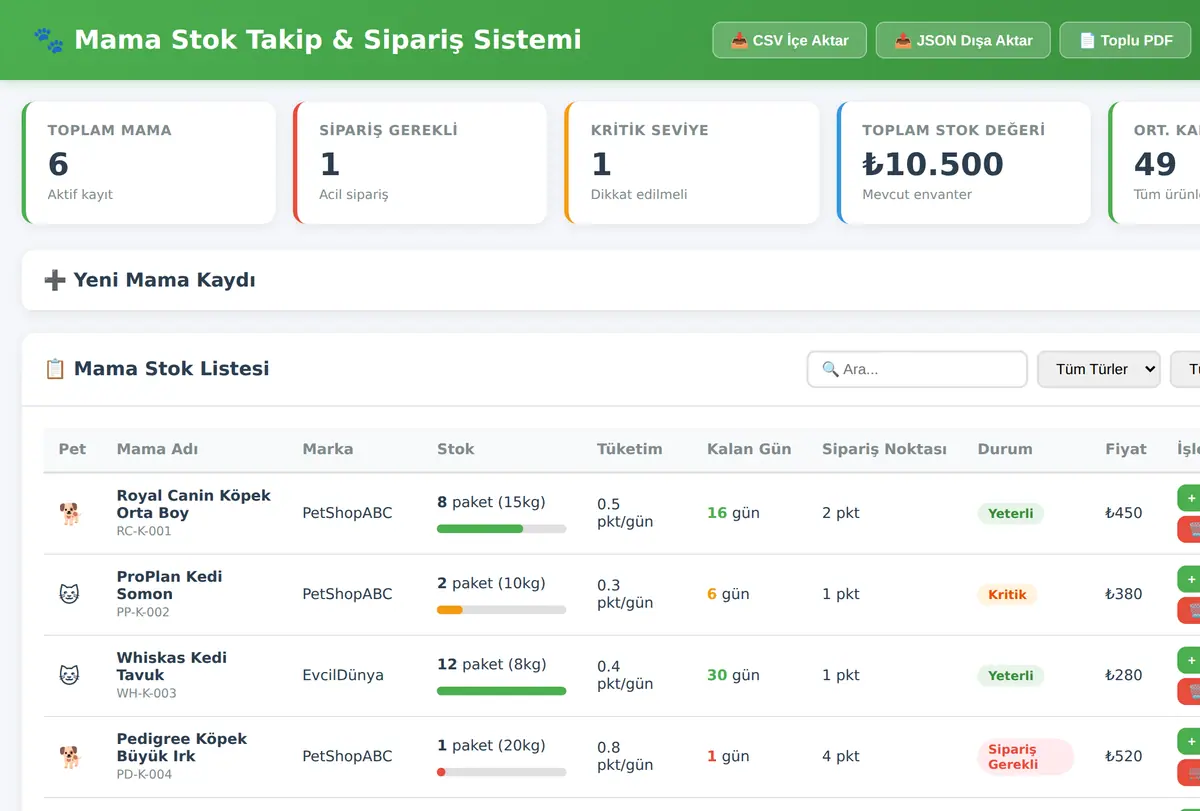Hit the green plus button for ProPlan Kedi Somon
The height and width of the screenshot is (811, 1200).
[x=1189, y=578]
